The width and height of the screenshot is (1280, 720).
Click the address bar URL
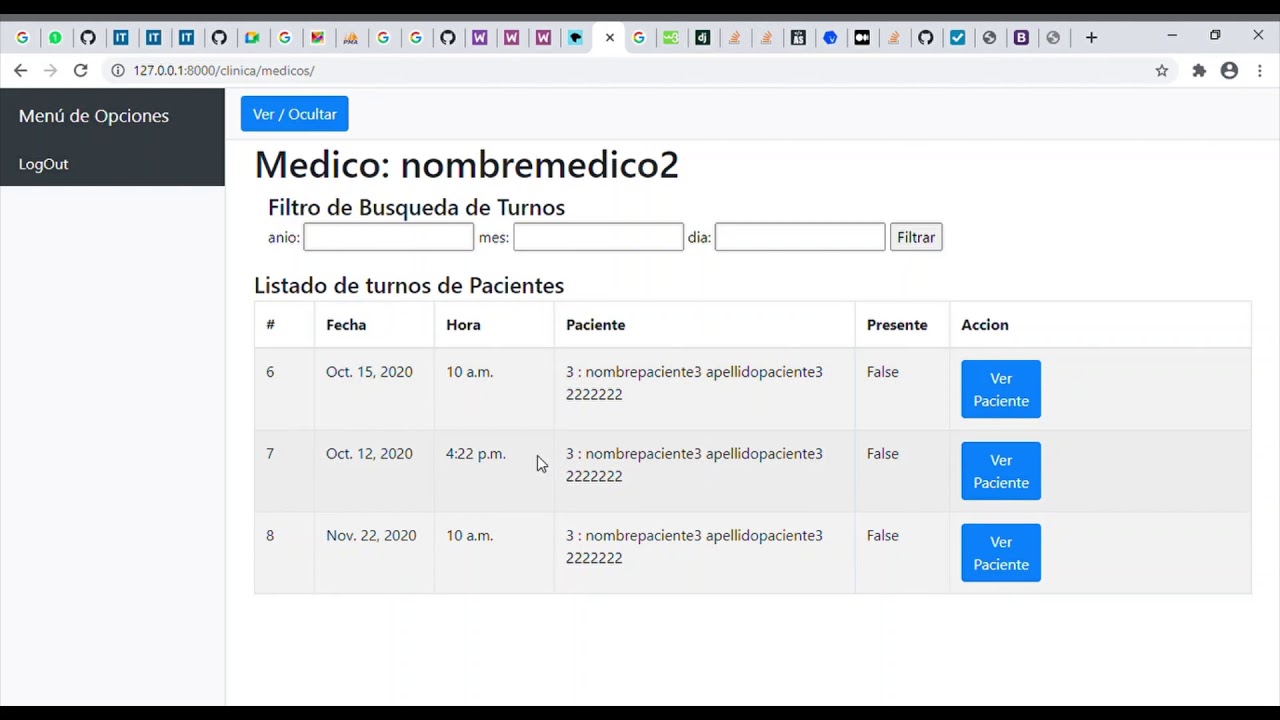pos(224,71)
